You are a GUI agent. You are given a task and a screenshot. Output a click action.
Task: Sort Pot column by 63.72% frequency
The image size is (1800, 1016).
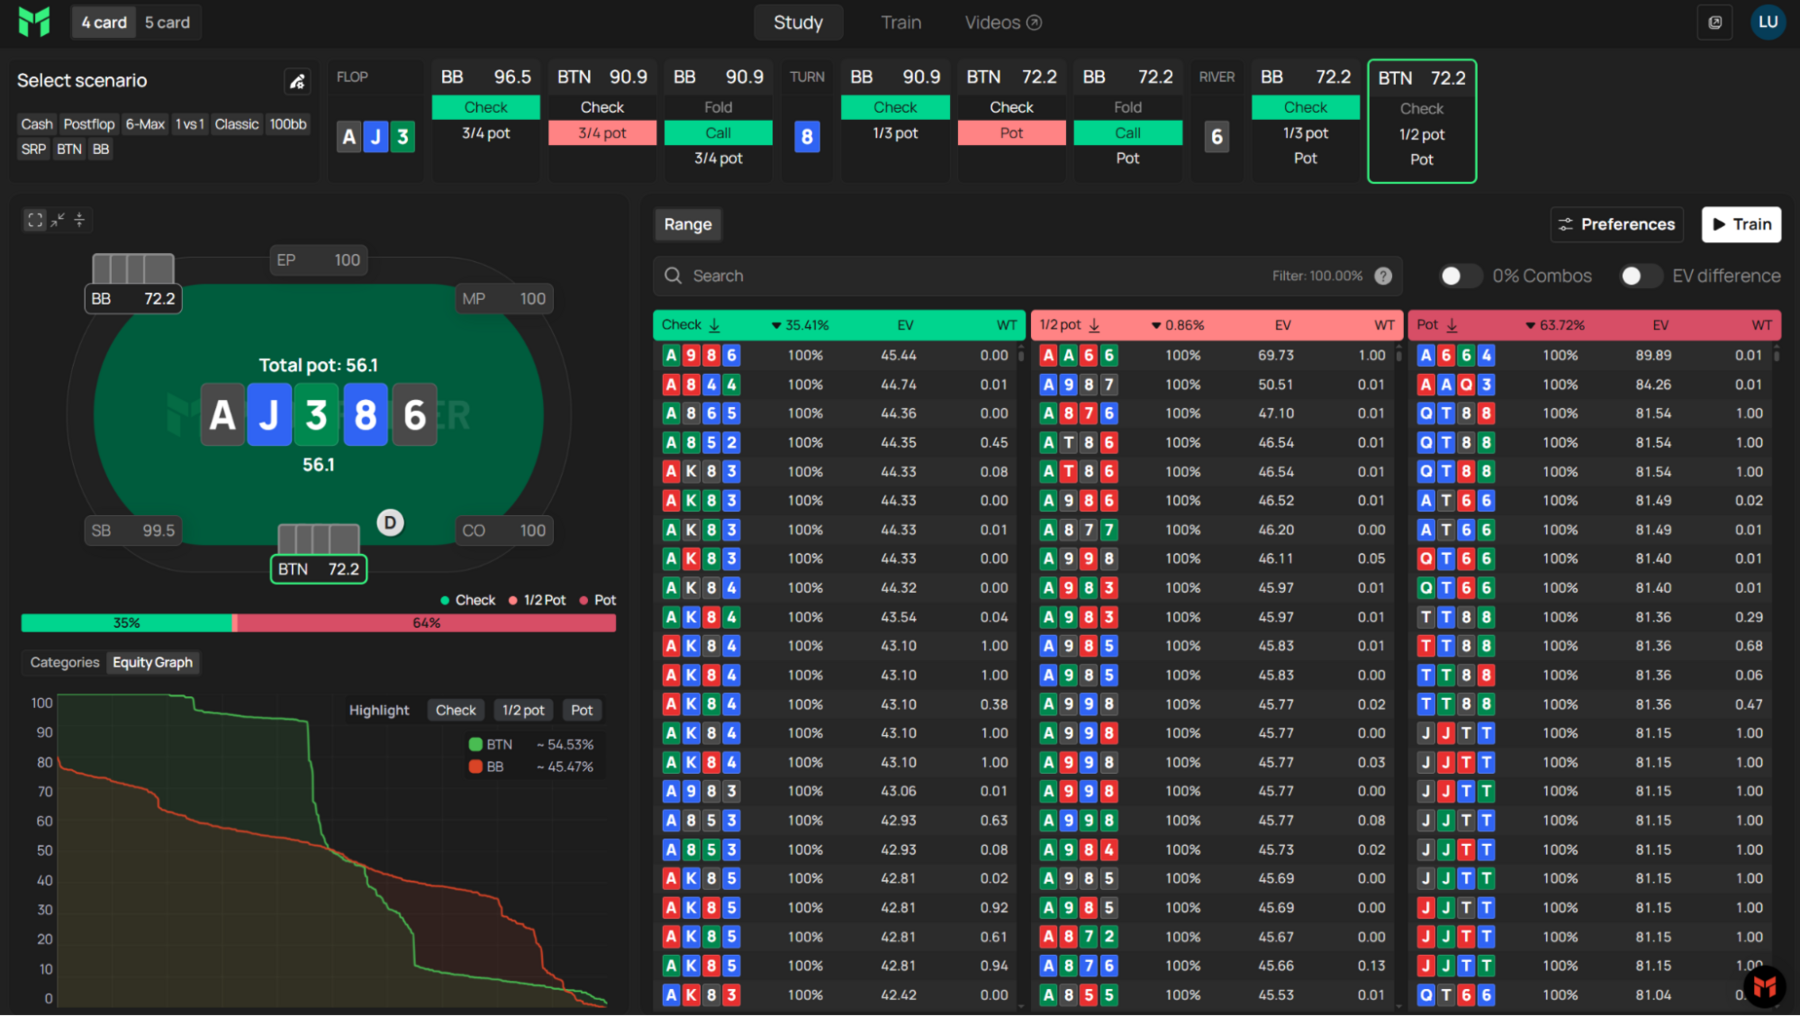coord(1555,325)
